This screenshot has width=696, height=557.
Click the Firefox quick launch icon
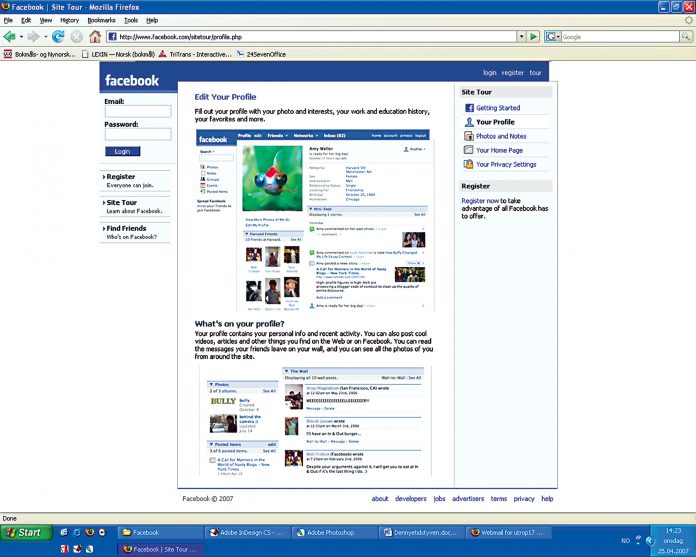pyautogui.click(x=89, y=532)
